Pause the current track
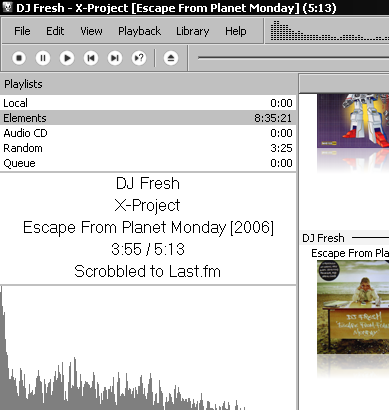Screen dimensions: 389x410 pos(43,58)
